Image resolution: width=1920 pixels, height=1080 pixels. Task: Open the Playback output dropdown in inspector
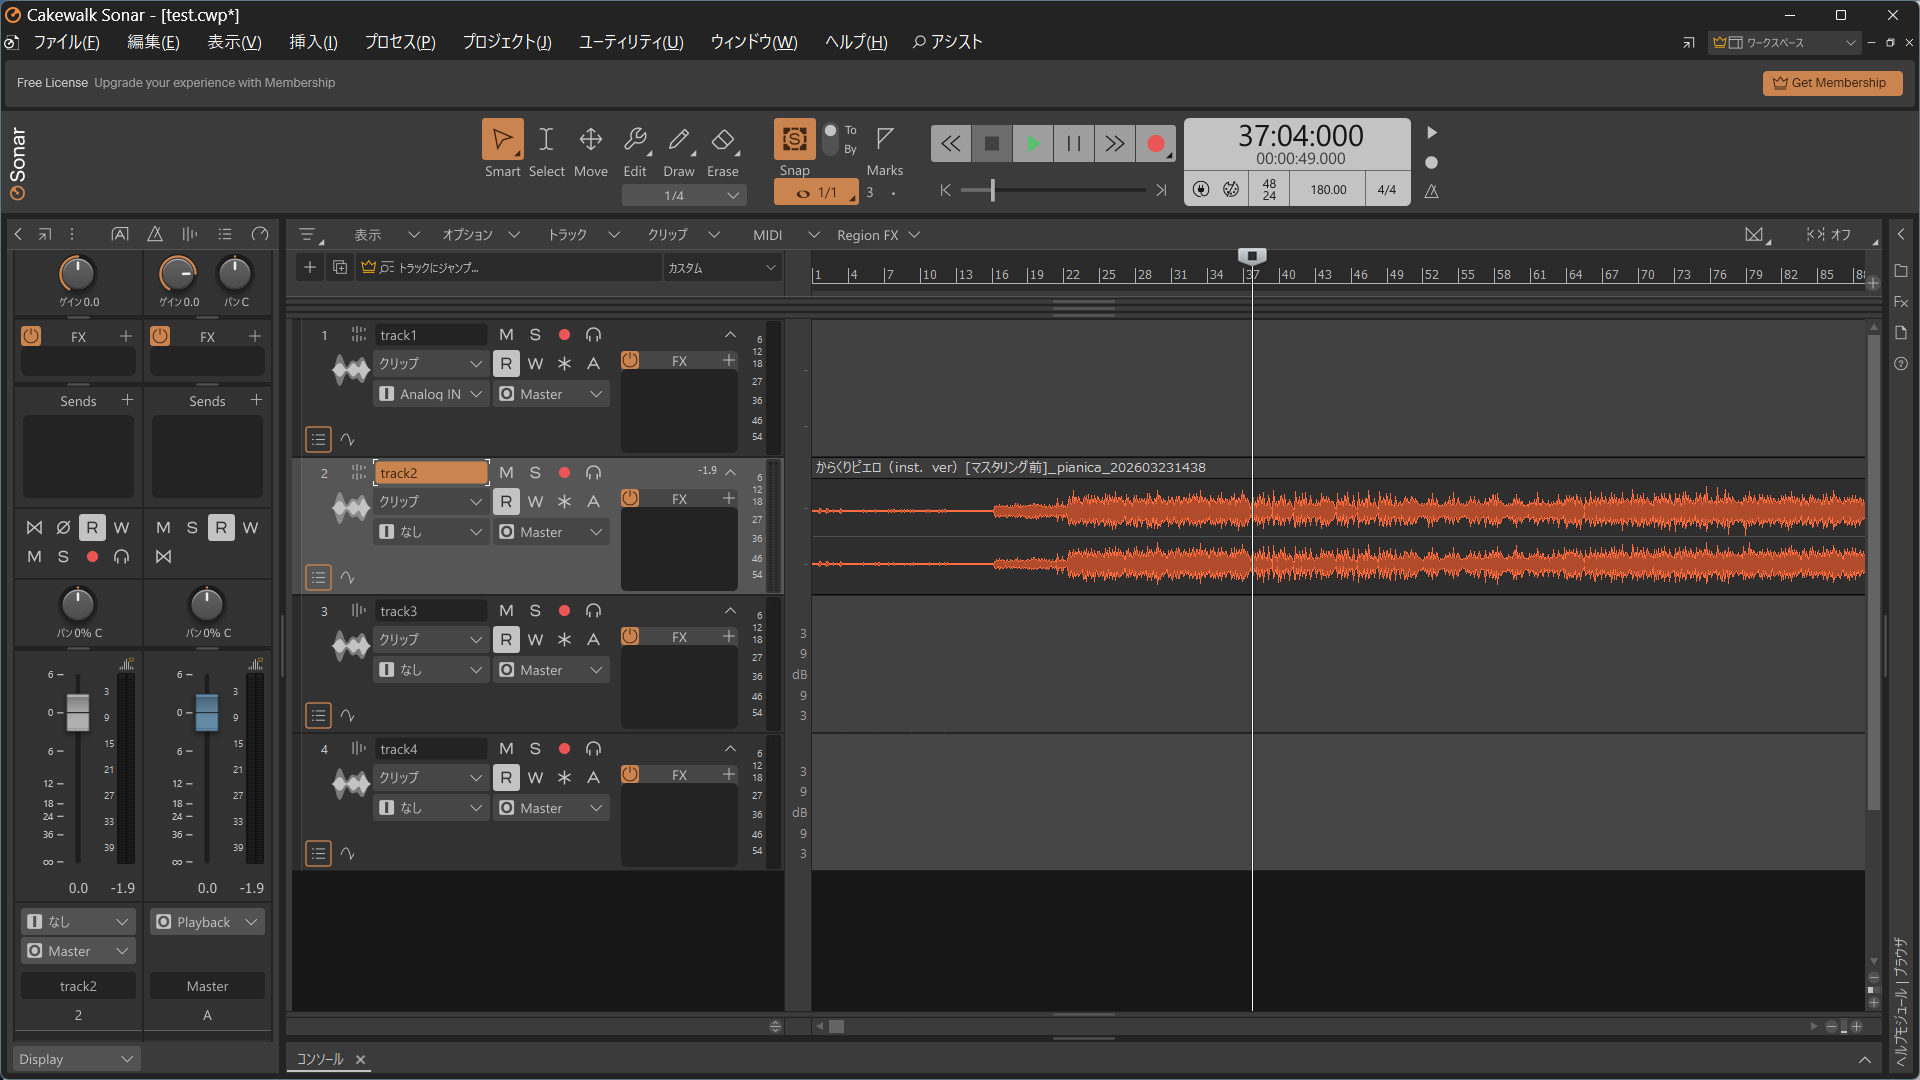click(x=207, y=922)
